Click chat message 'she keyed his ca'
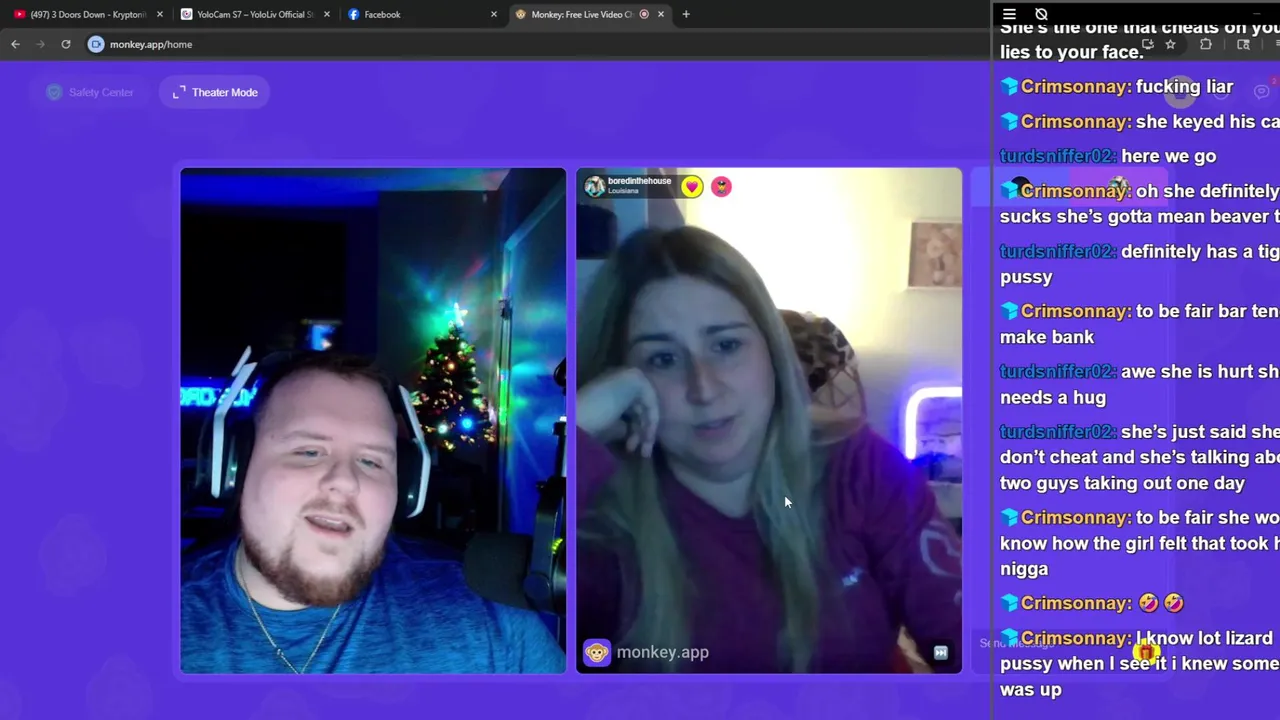This screenshot has width=1280, height=720. tap(1140, 122)
